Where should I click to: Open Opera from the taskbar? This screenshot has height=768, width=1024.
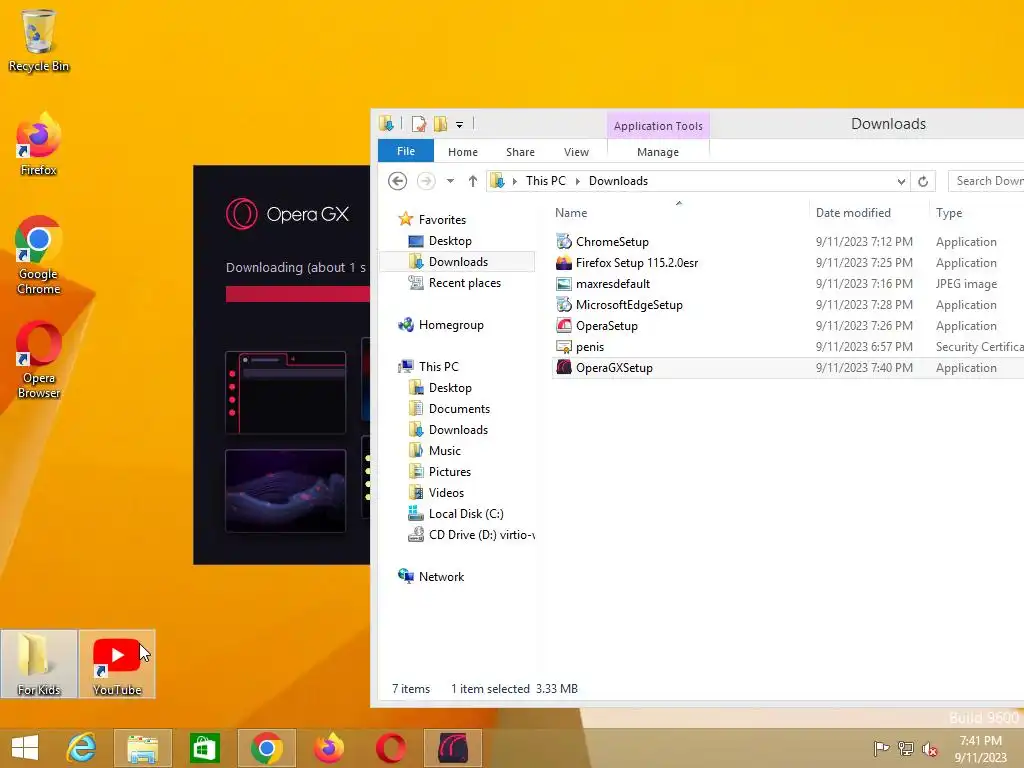(x=391, y=748)
